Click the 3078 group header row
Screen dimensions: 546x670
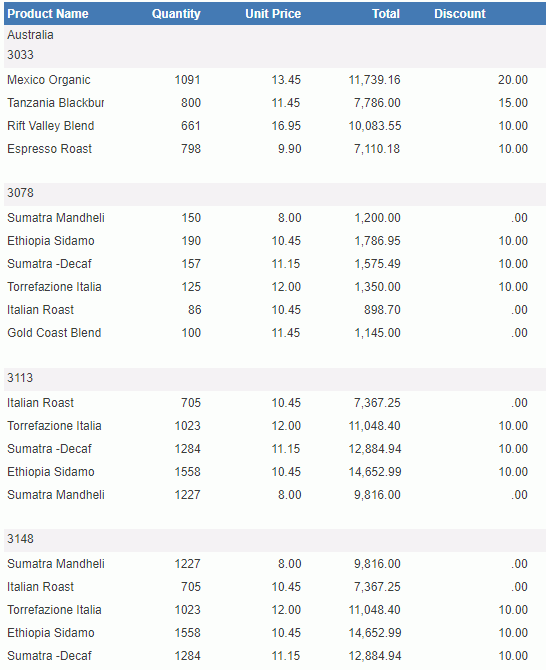coord(275,193)
